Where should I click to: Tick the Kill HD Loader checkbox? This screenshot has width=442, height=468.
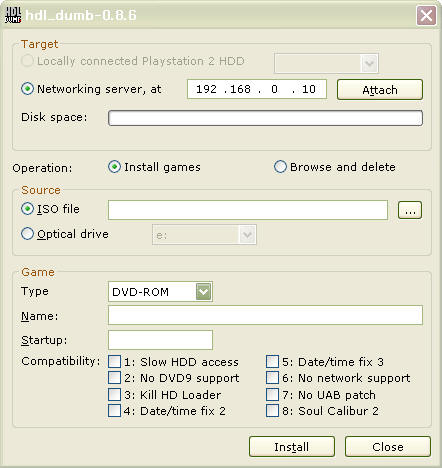point(114,394)
